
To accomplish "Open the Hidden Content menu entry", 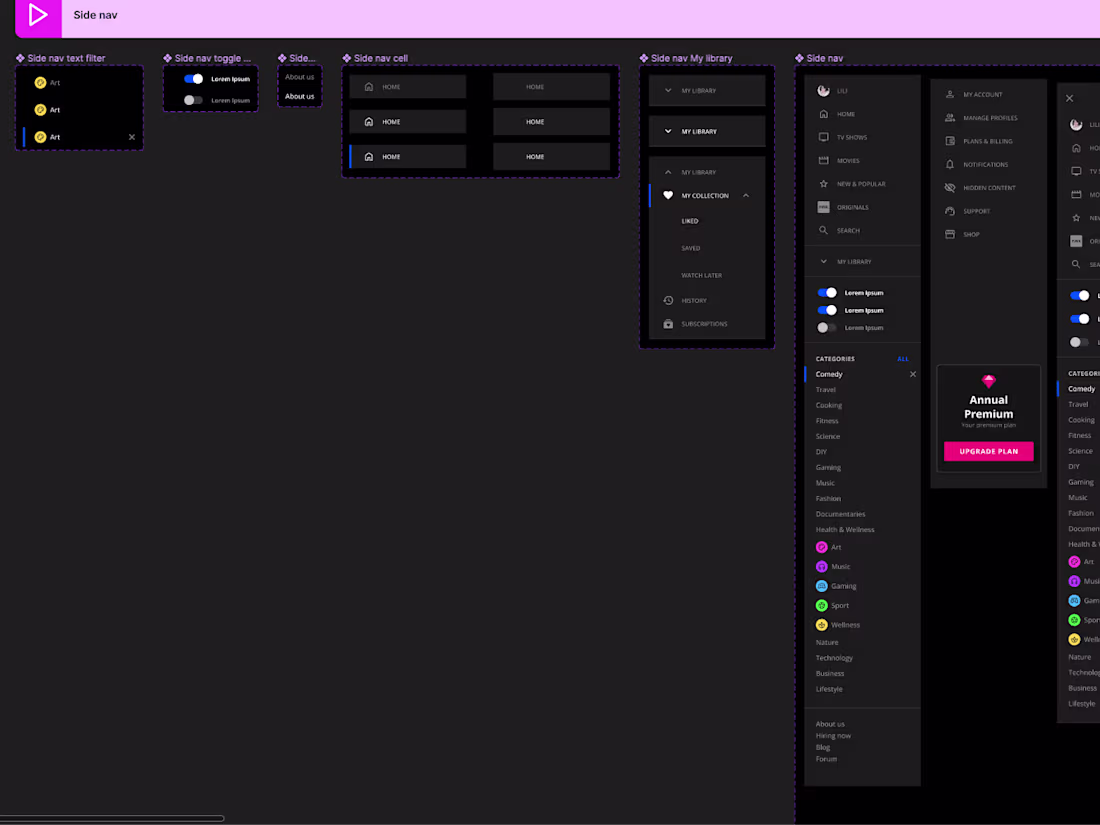I will point(988,187).
